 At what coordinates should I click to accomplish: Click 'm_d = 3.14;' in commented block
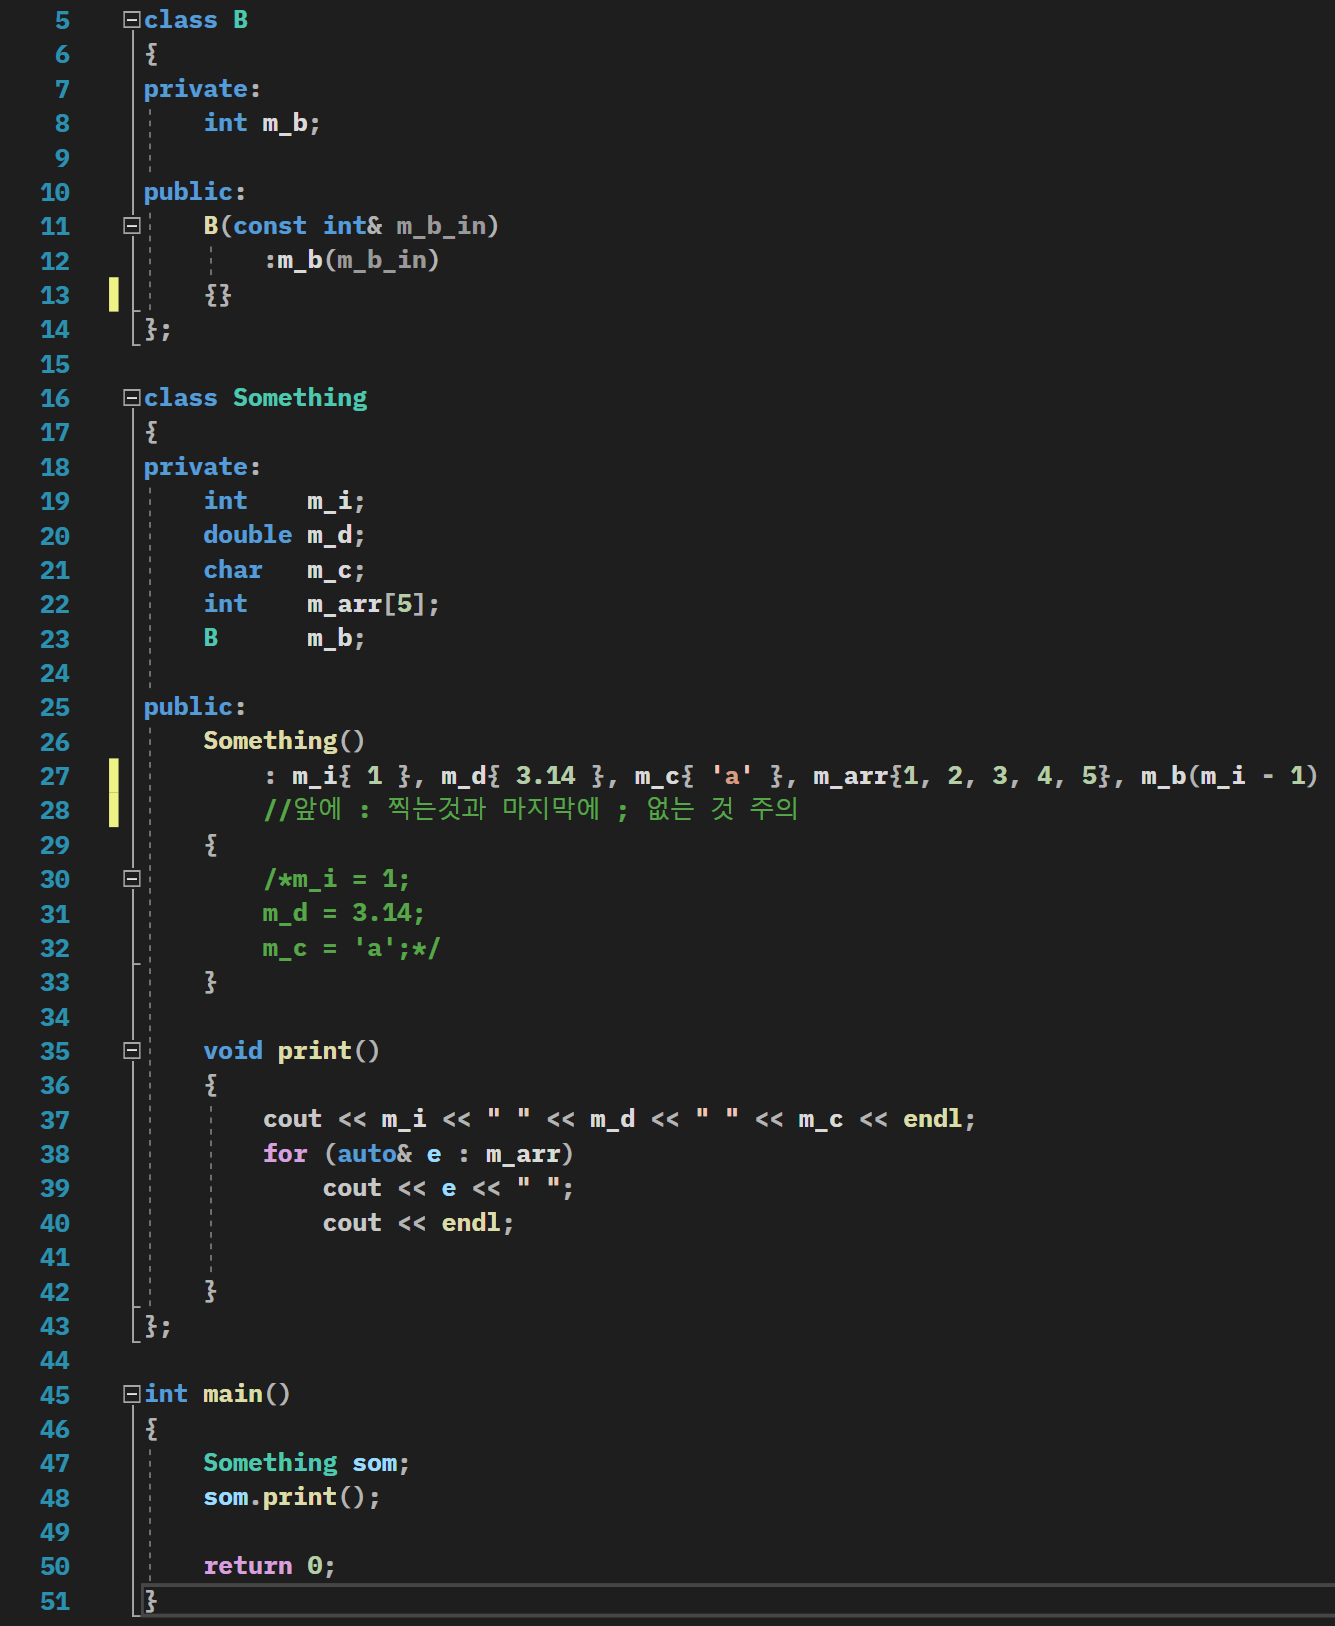pos(344,913)
